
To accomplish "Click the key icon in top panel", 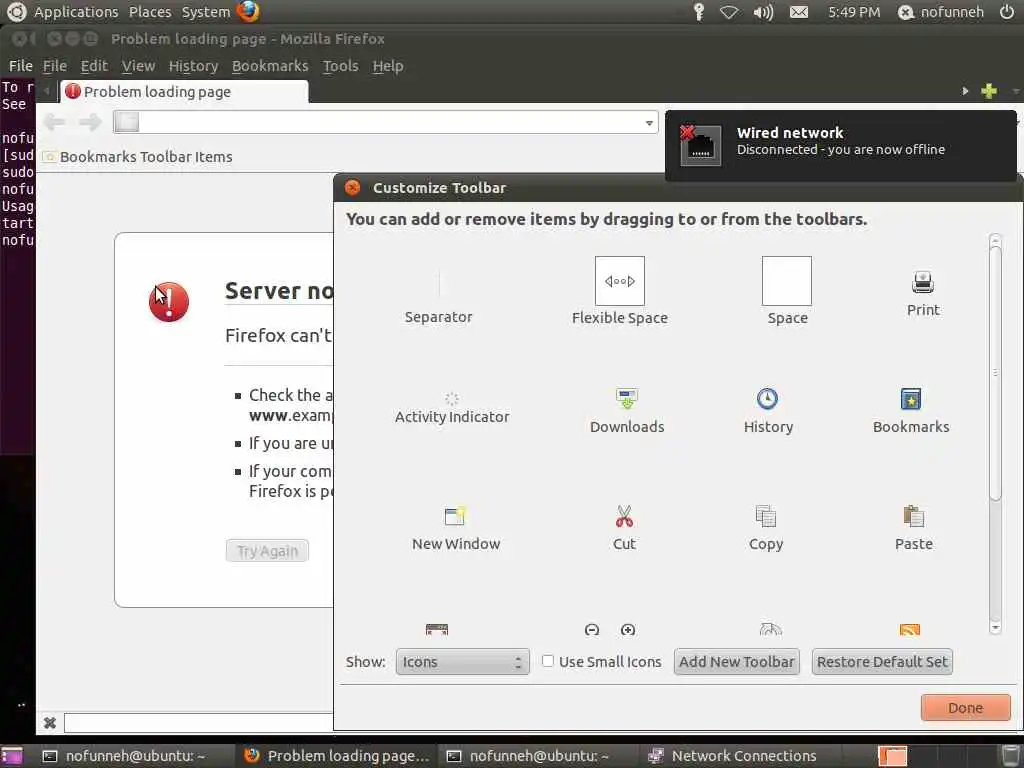I will click(699, 12).
